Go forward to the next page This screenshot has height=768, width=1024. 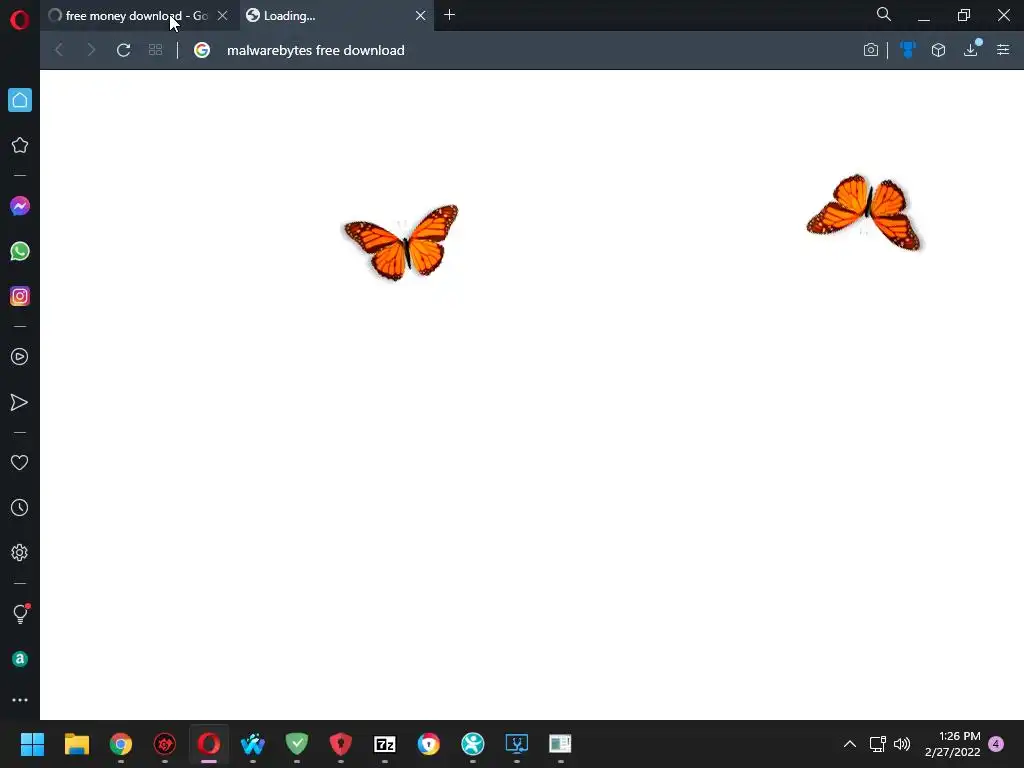click(x=91, y=50)
